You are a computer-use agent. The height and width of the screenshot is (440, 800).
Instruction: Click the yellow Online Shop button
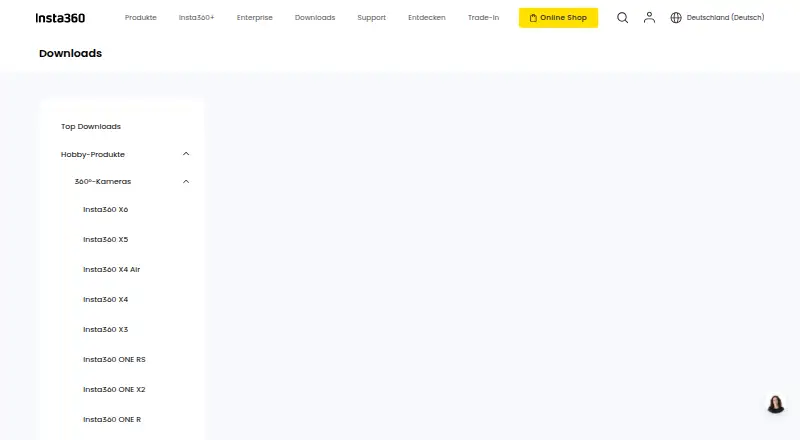pyautogui.click(x=558, y=18)
